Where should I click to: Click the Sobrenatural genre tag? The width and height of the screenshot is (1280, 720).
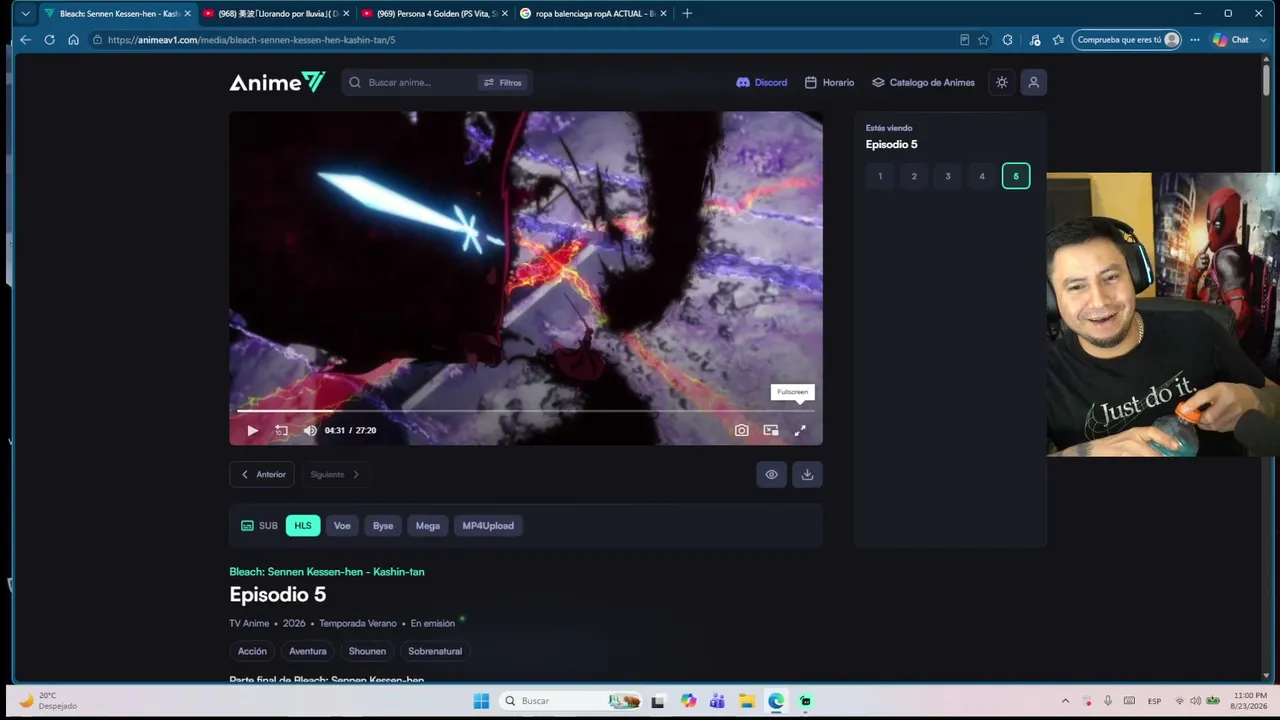coord(435,651)
